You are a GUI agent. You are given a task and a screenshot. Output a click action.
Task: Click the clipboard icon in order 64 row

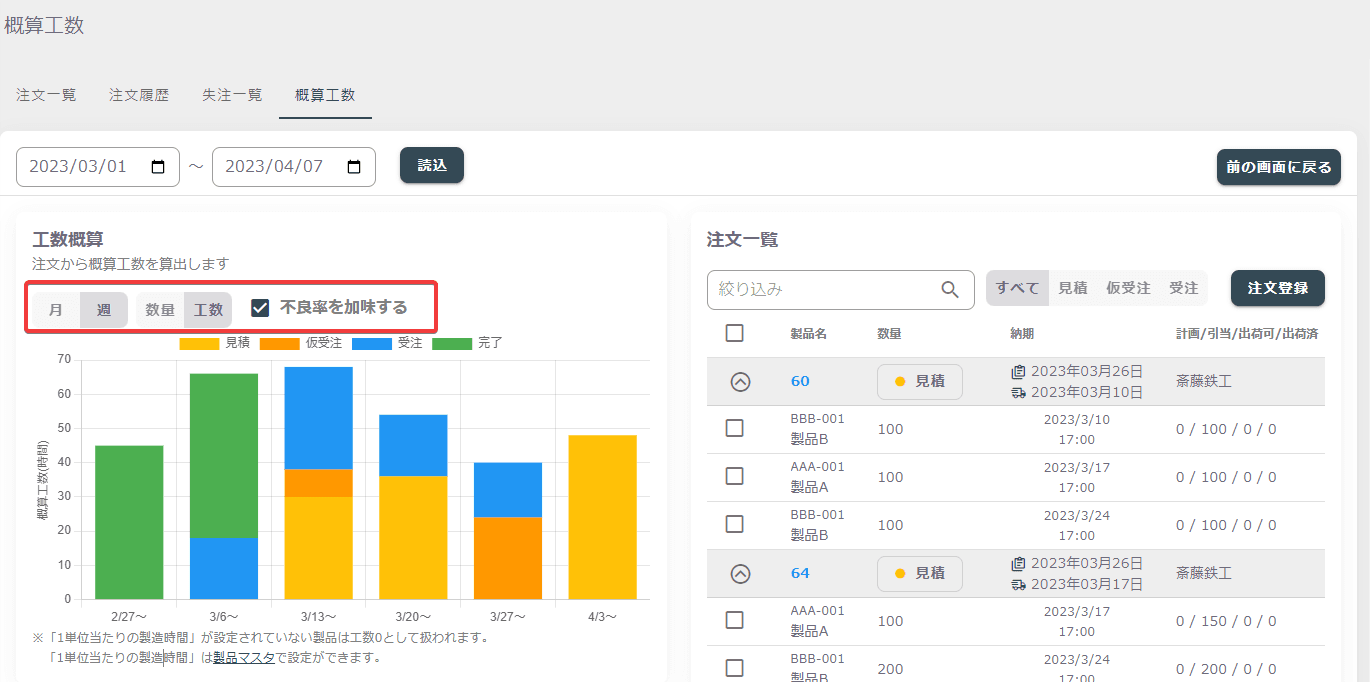pos(1018,563)
